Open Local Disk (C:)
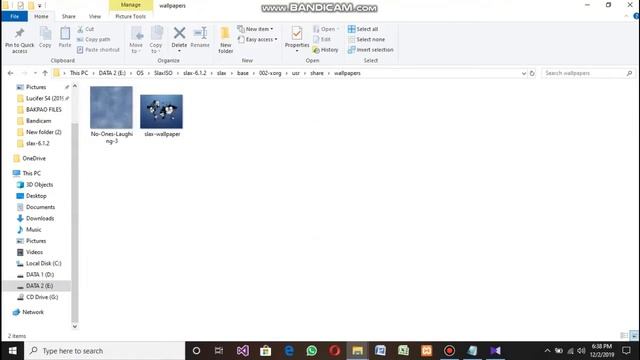This screenshot has height=360, width=640. (x=43, y=263)
